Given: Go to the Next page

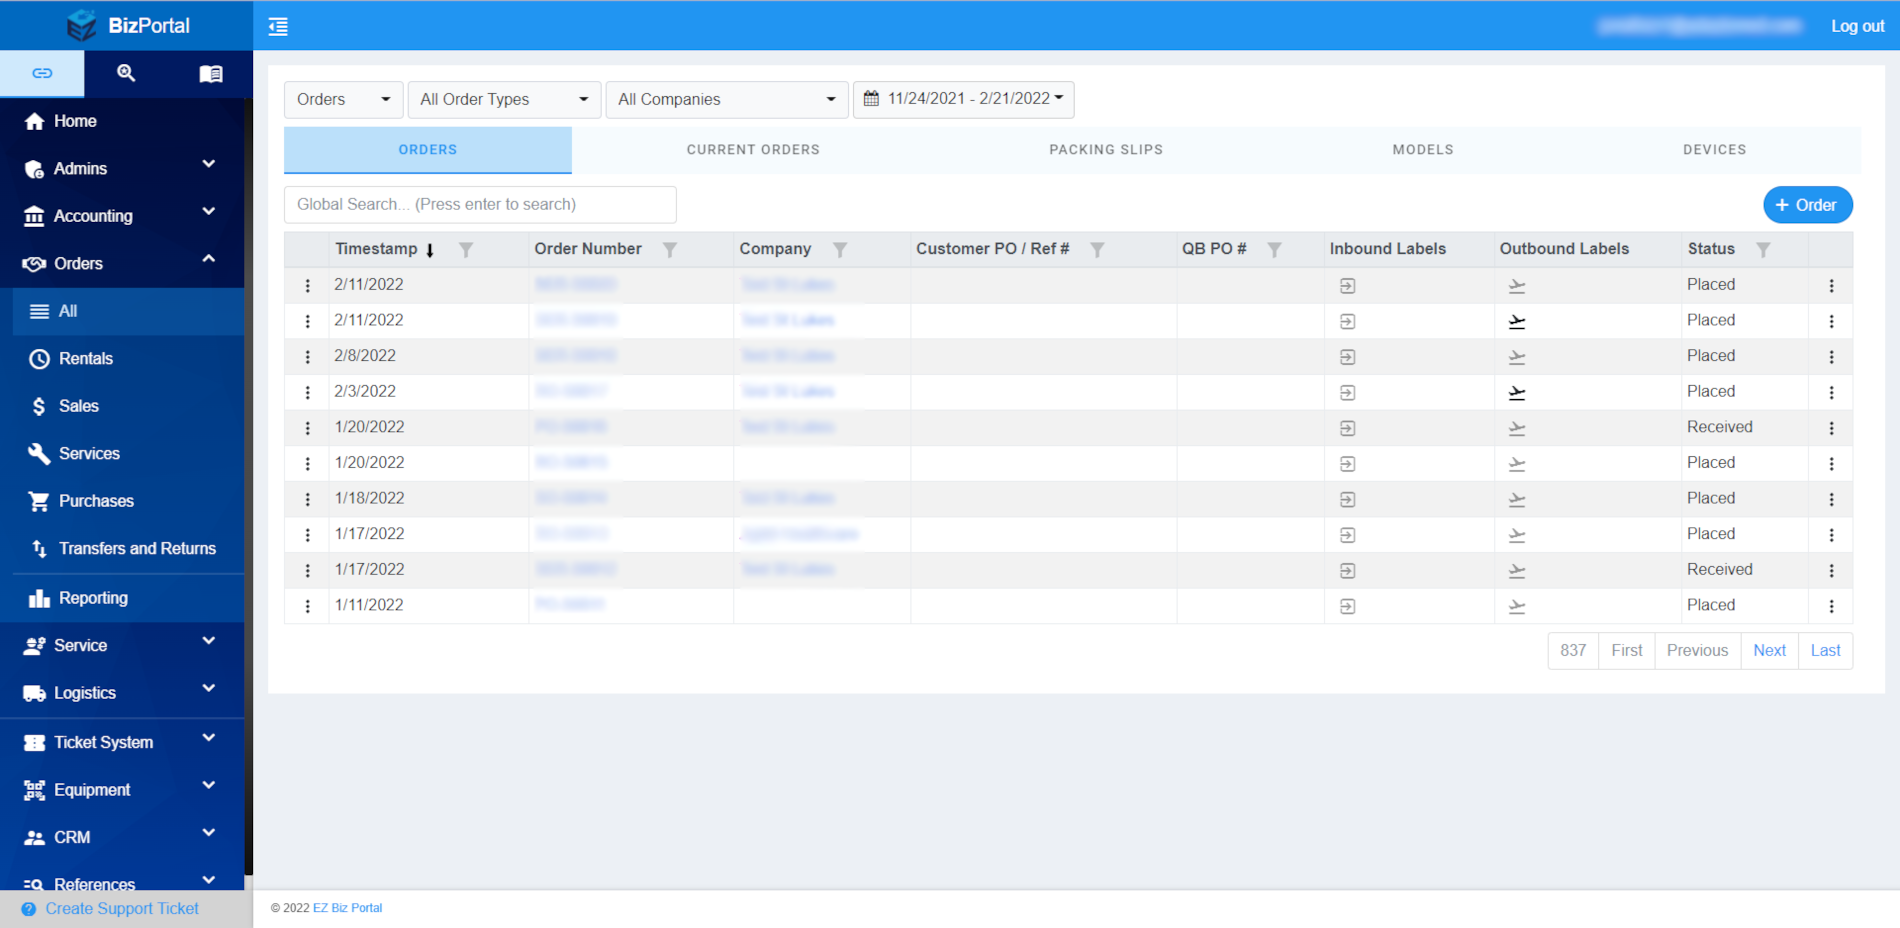Looking at the screenshot, I should coord(1769,650).
